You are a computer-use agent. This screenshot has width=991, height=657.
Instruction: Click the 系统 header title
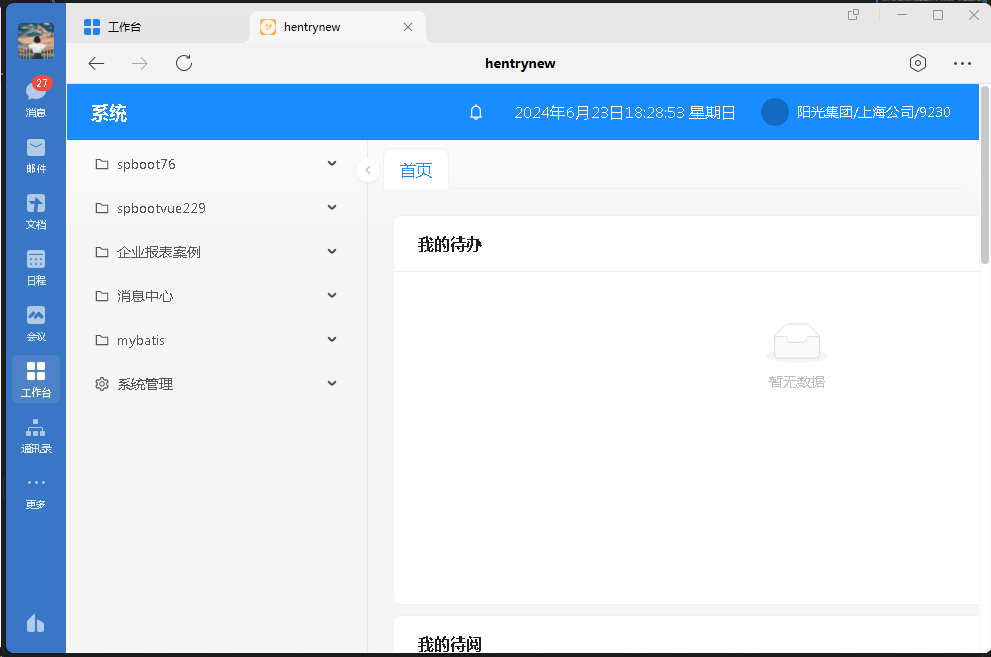coord(109,113)
